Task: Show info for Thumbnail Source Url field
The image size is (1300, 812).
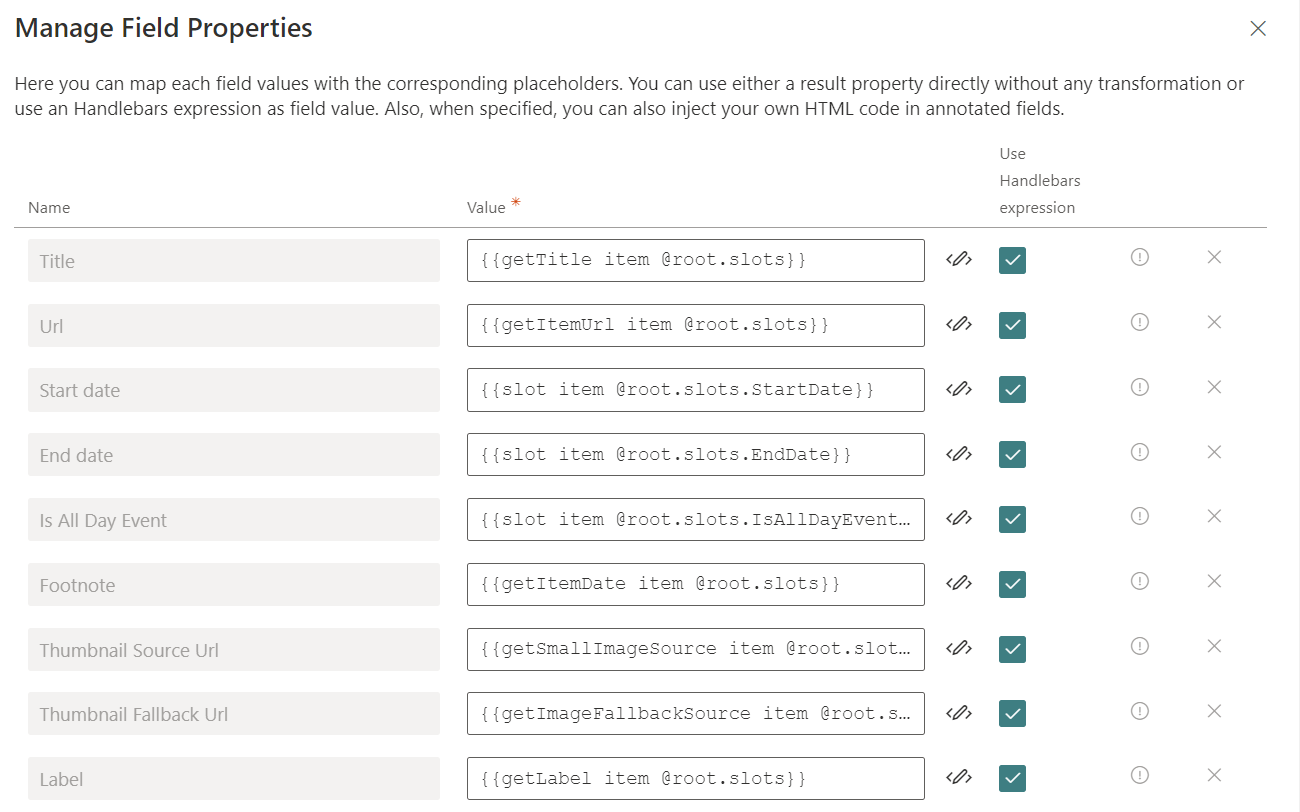Action: 1139,646
